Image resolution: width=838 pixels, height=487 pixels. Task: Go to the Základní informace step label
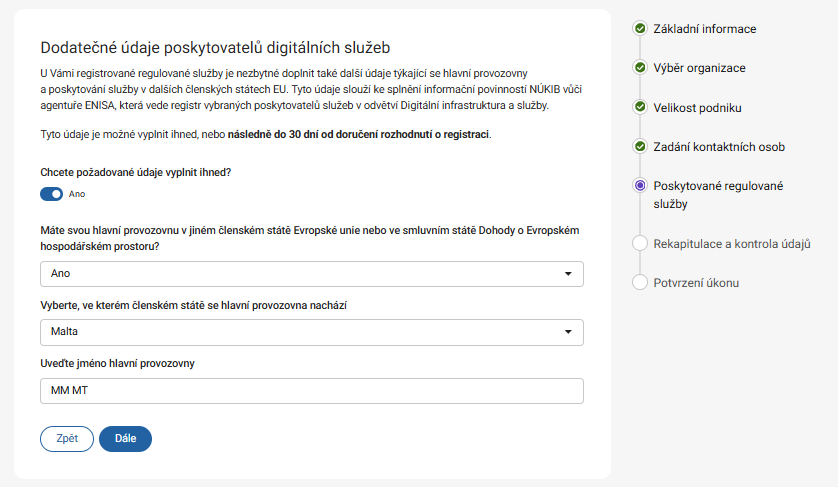(x=704, y=29)
